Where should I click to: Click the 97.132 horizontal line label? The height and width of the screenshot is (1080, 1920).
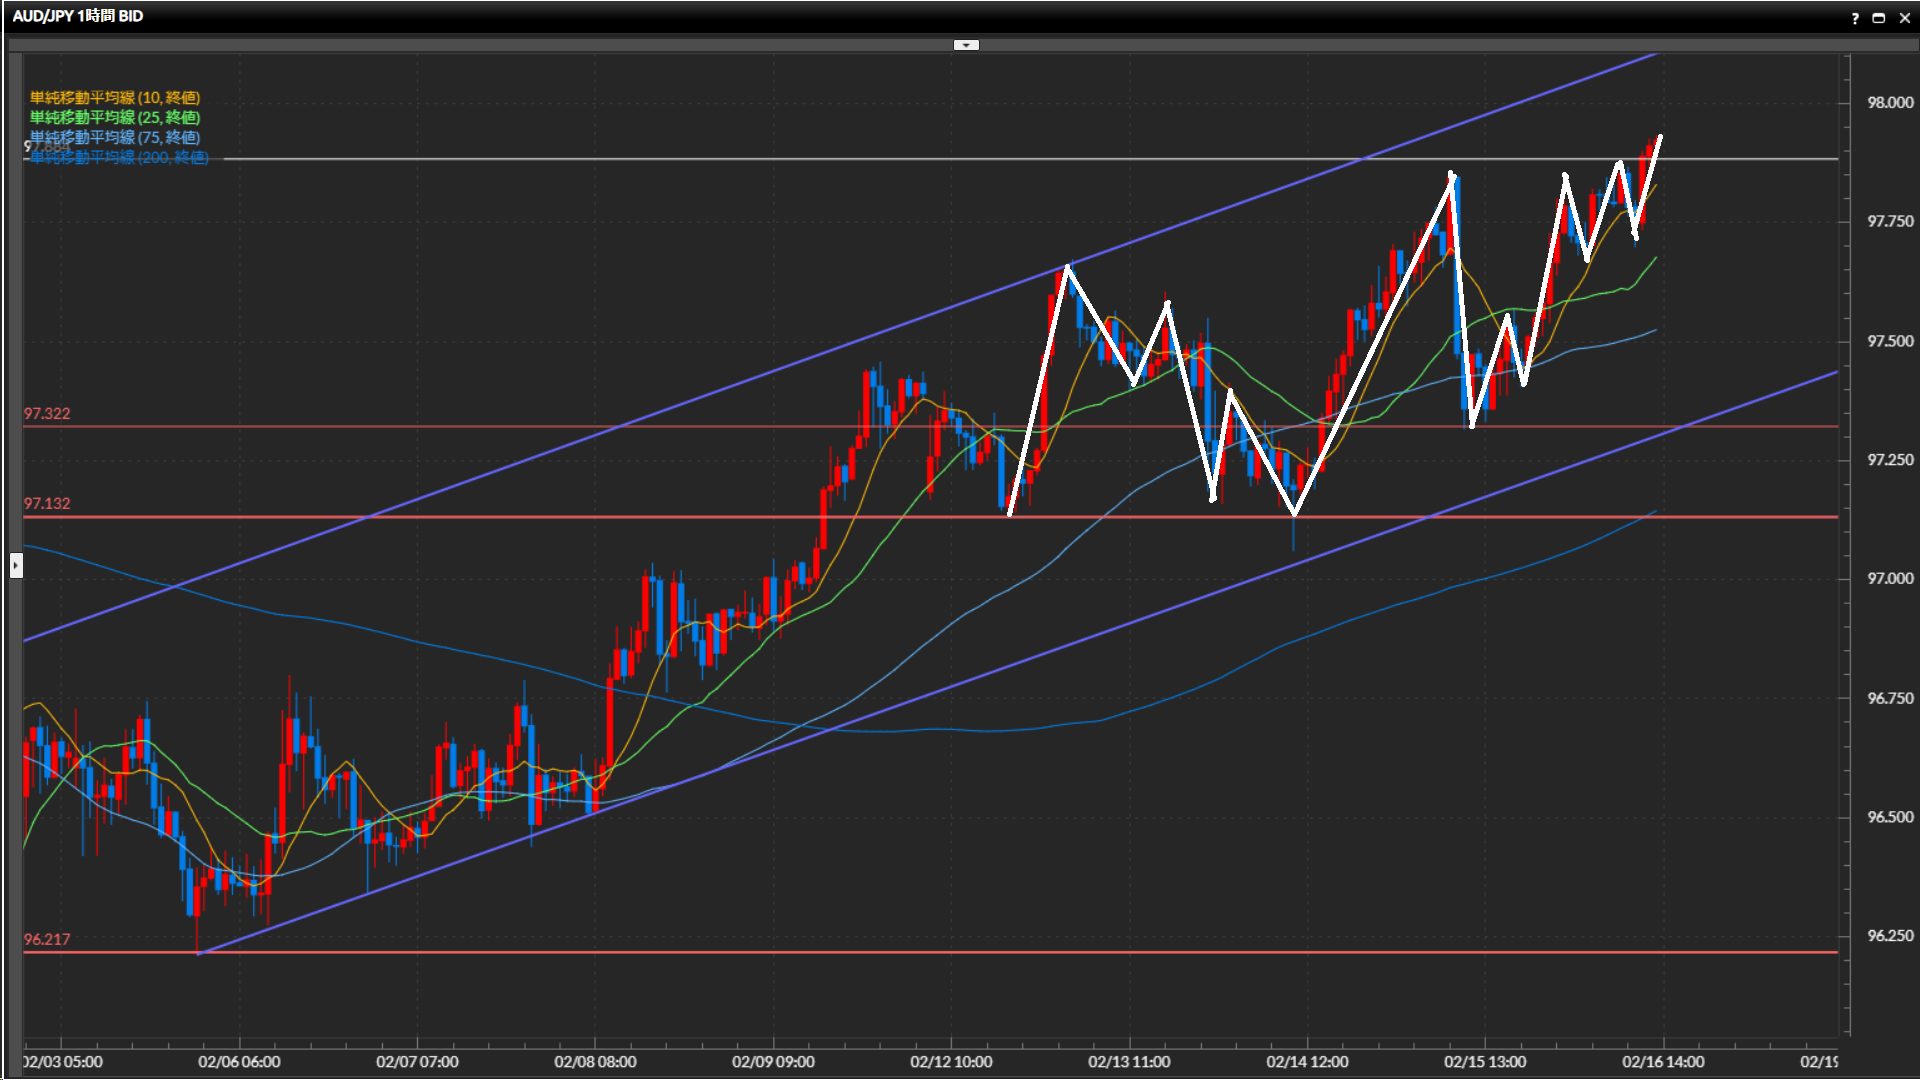47,503
